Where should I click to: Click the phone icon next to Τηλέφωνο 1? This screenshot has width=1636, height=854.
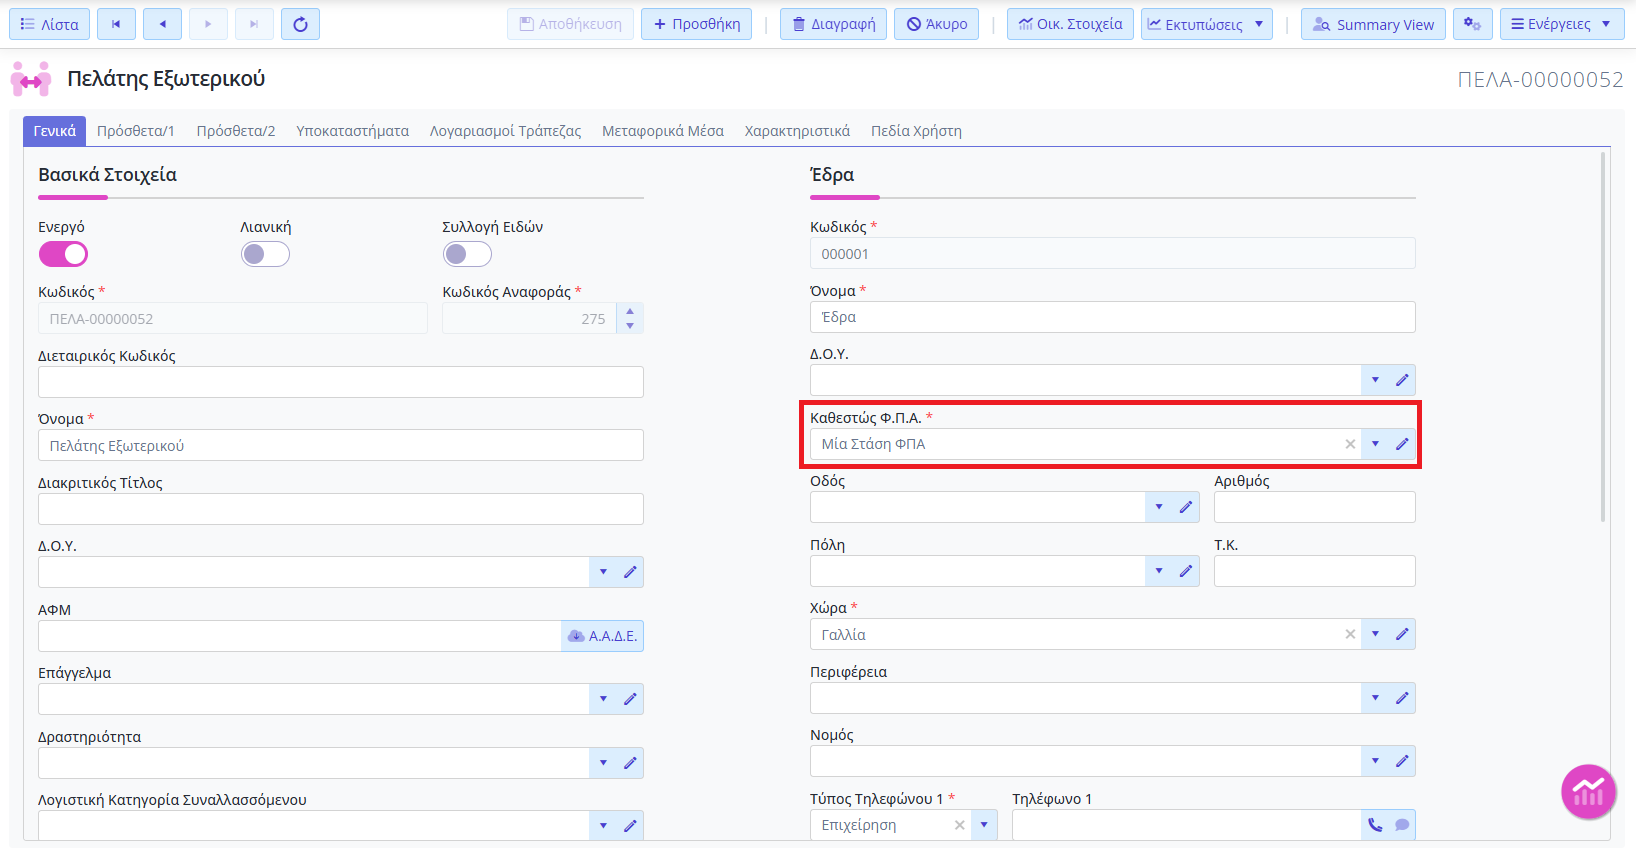[x=1375, y=825]
